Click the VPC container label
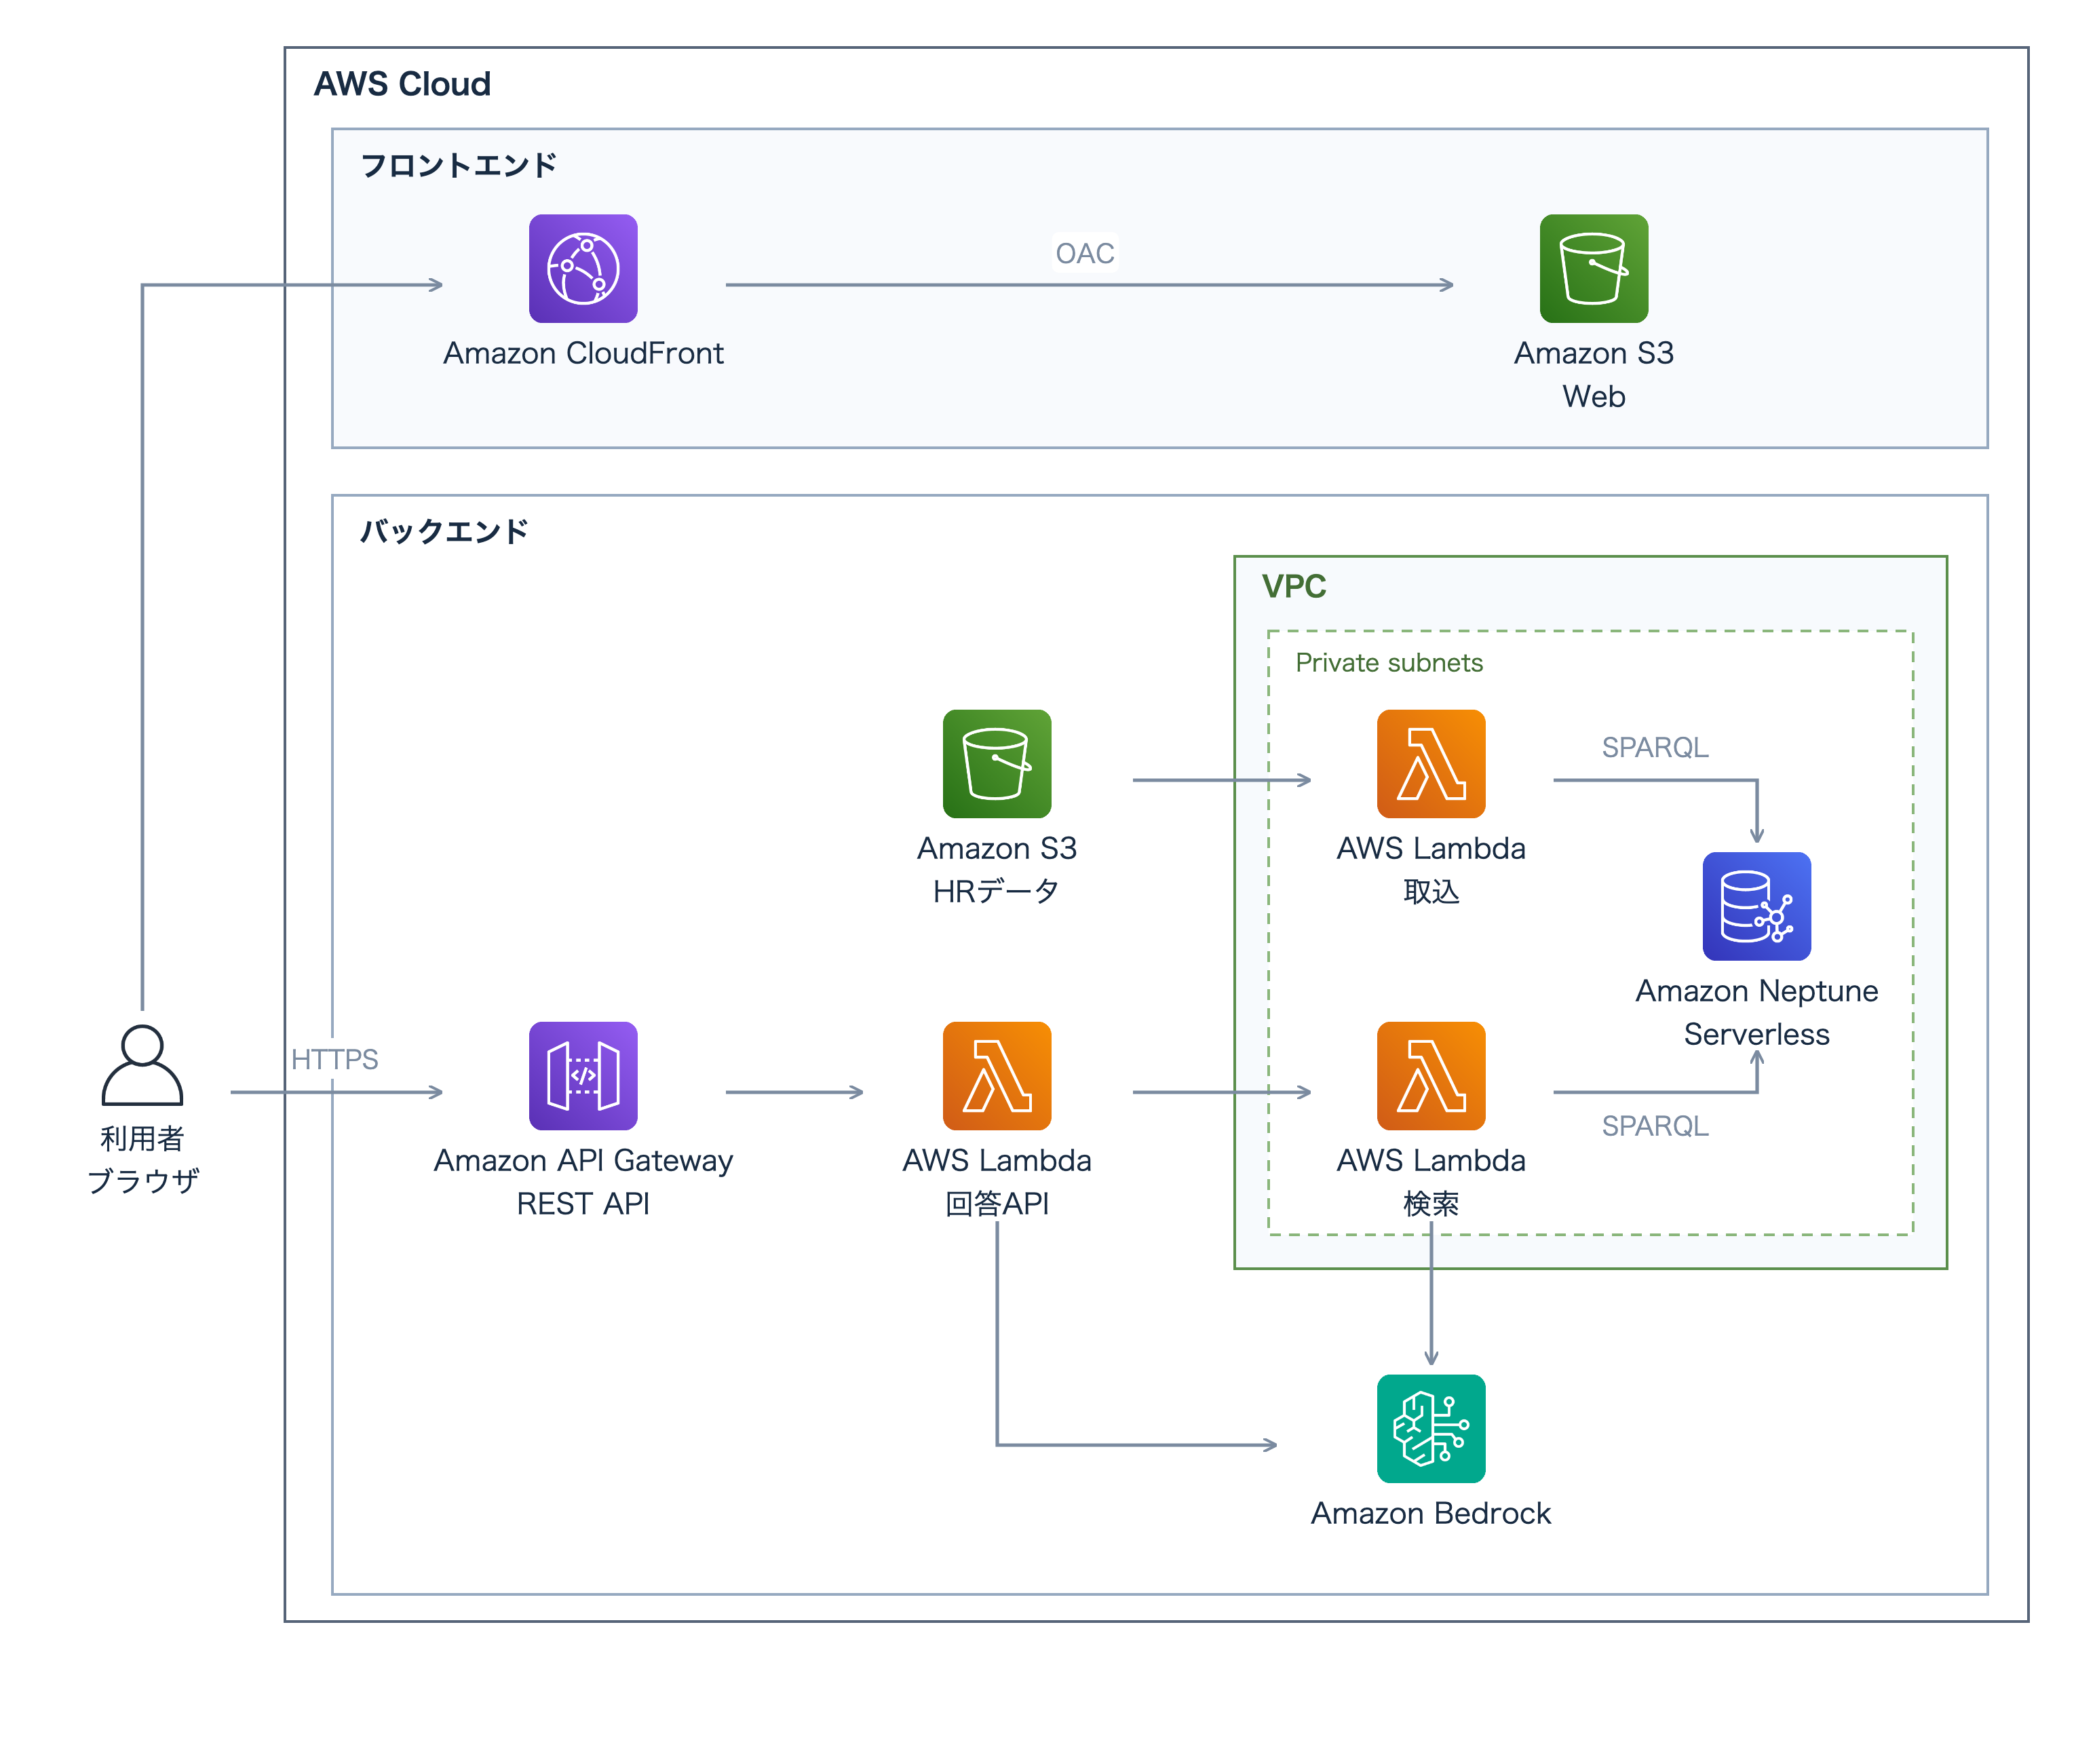 pos(1293,585)
